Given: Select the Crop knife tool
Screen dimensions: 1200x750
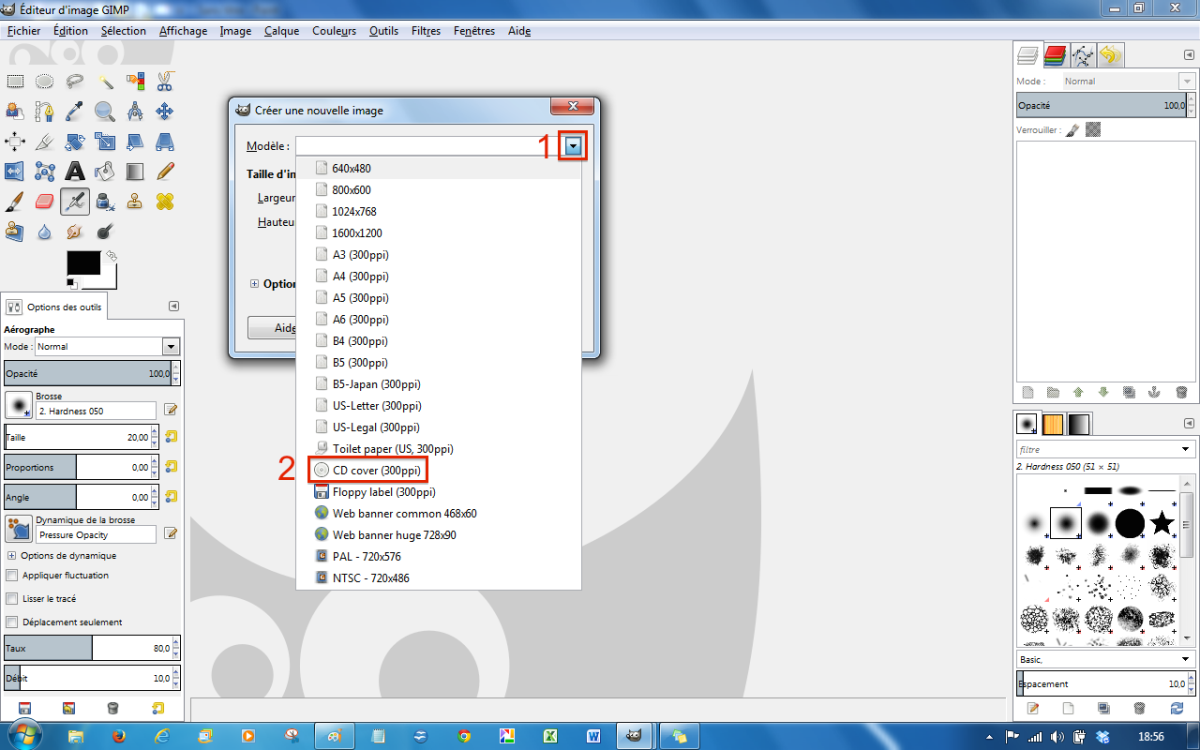Looking at the screenshot, I should [x=45, y=141].
